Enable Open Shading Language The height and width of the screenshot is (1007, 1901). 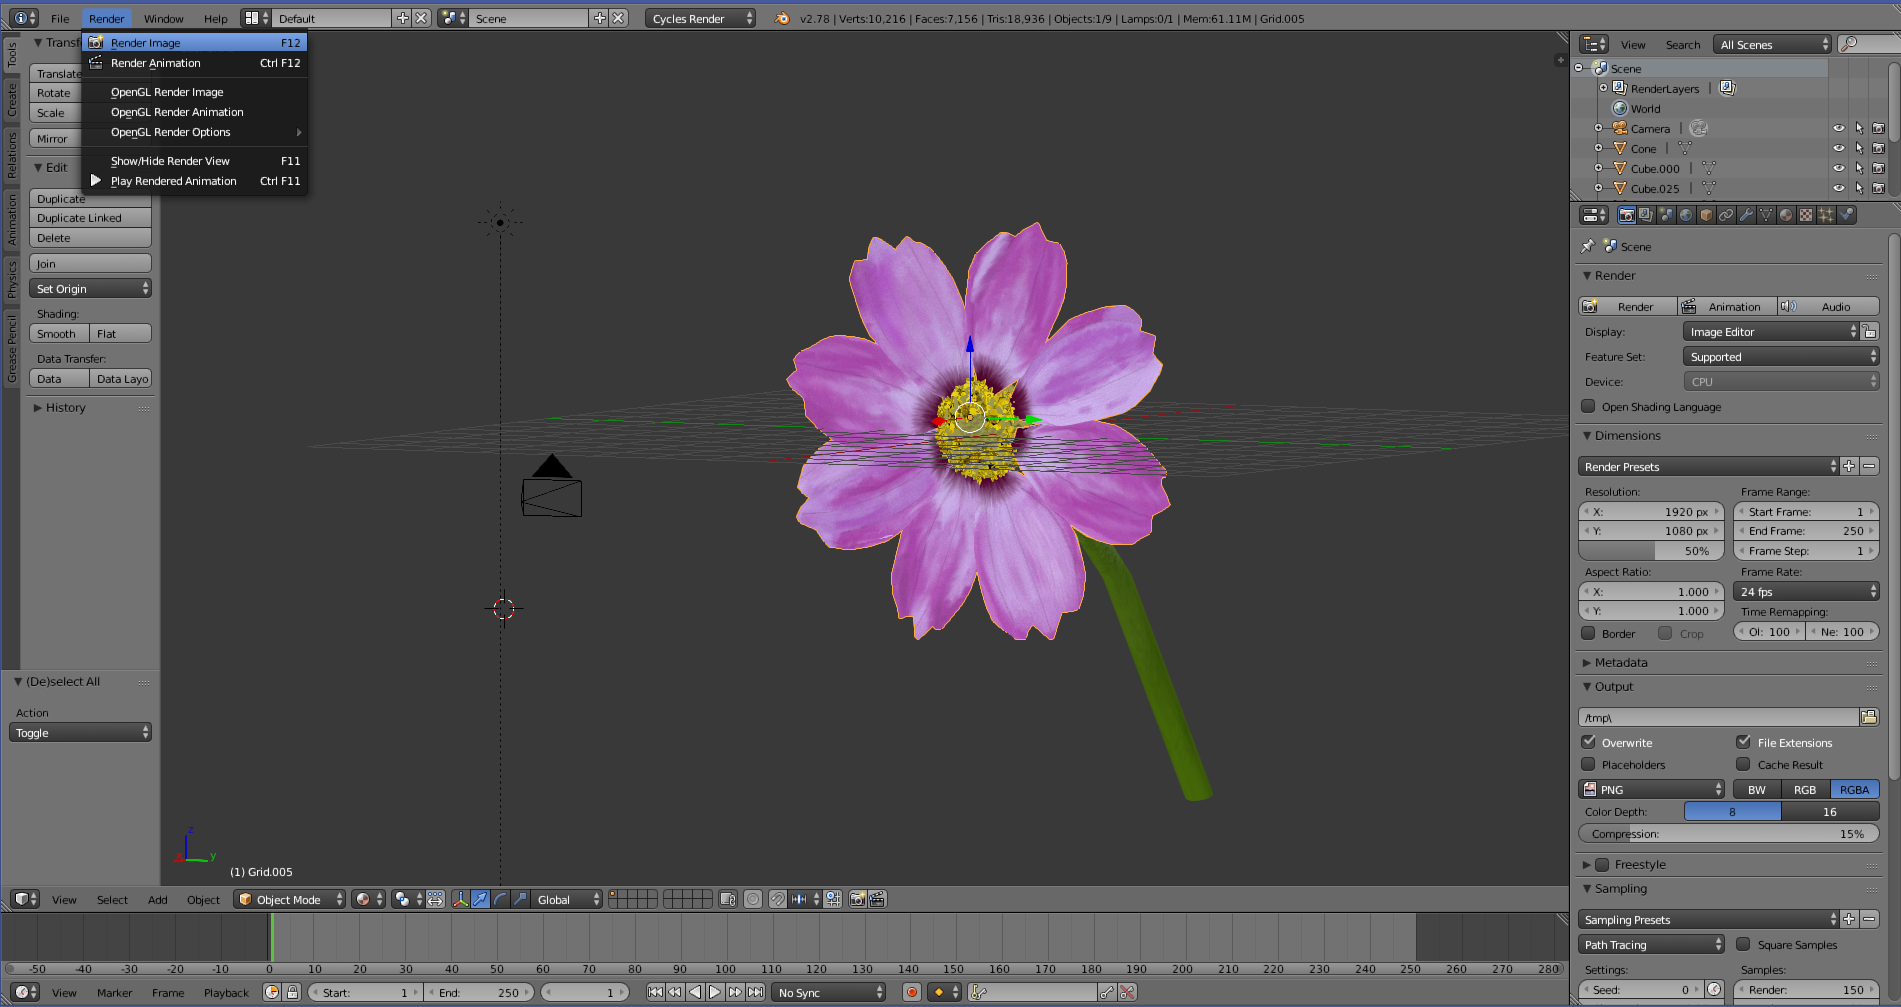1589,407
